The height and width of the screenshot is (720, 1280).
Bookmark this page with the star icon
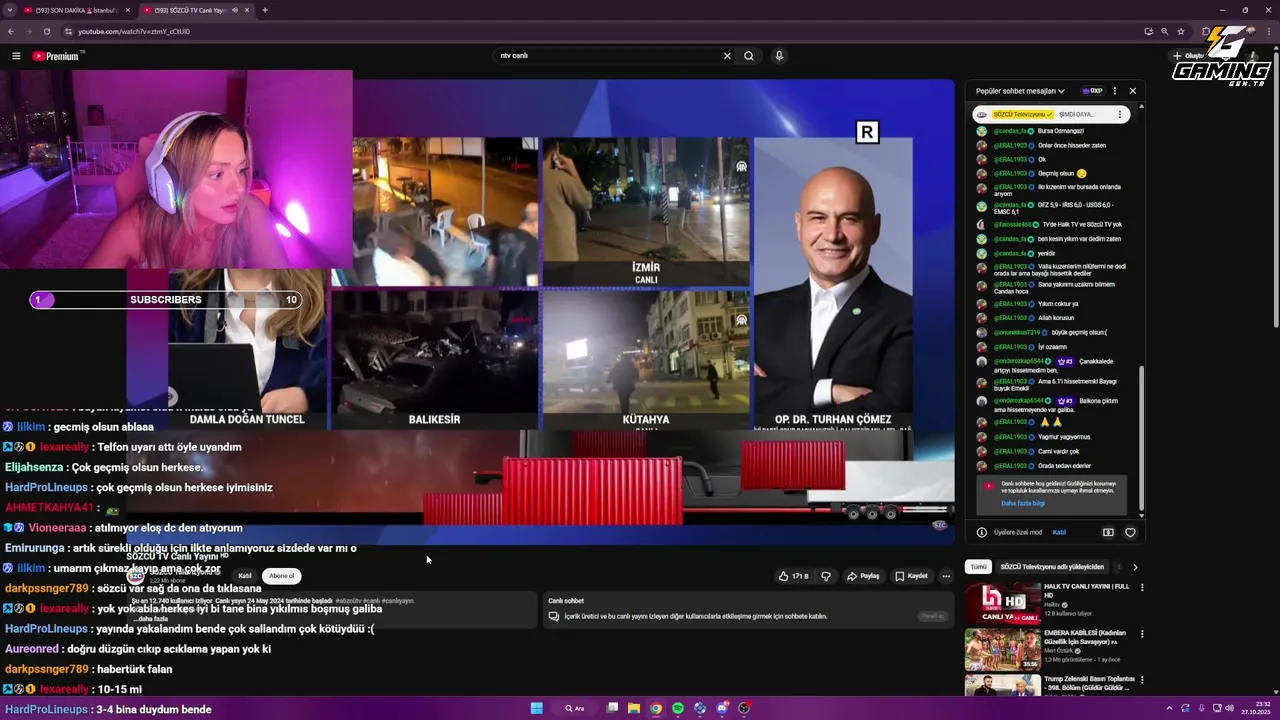point(1181,31)
